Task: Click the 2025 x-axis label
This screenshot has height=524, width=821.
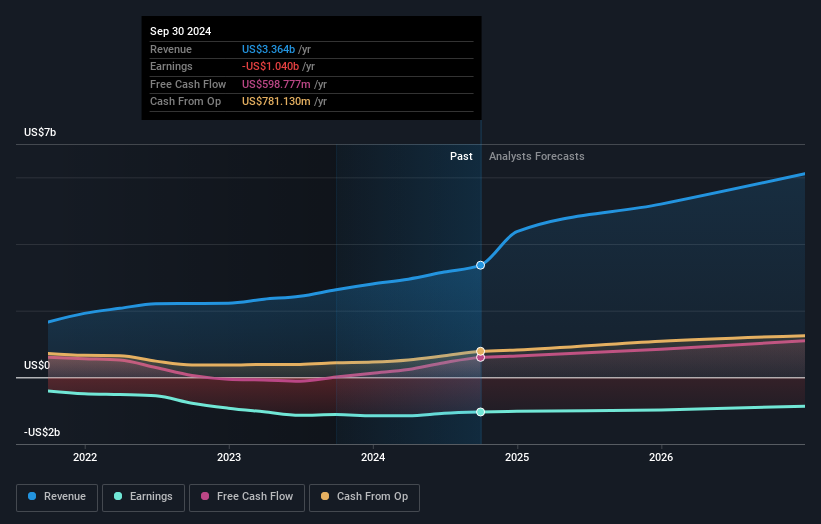Action: coord(517,457)
